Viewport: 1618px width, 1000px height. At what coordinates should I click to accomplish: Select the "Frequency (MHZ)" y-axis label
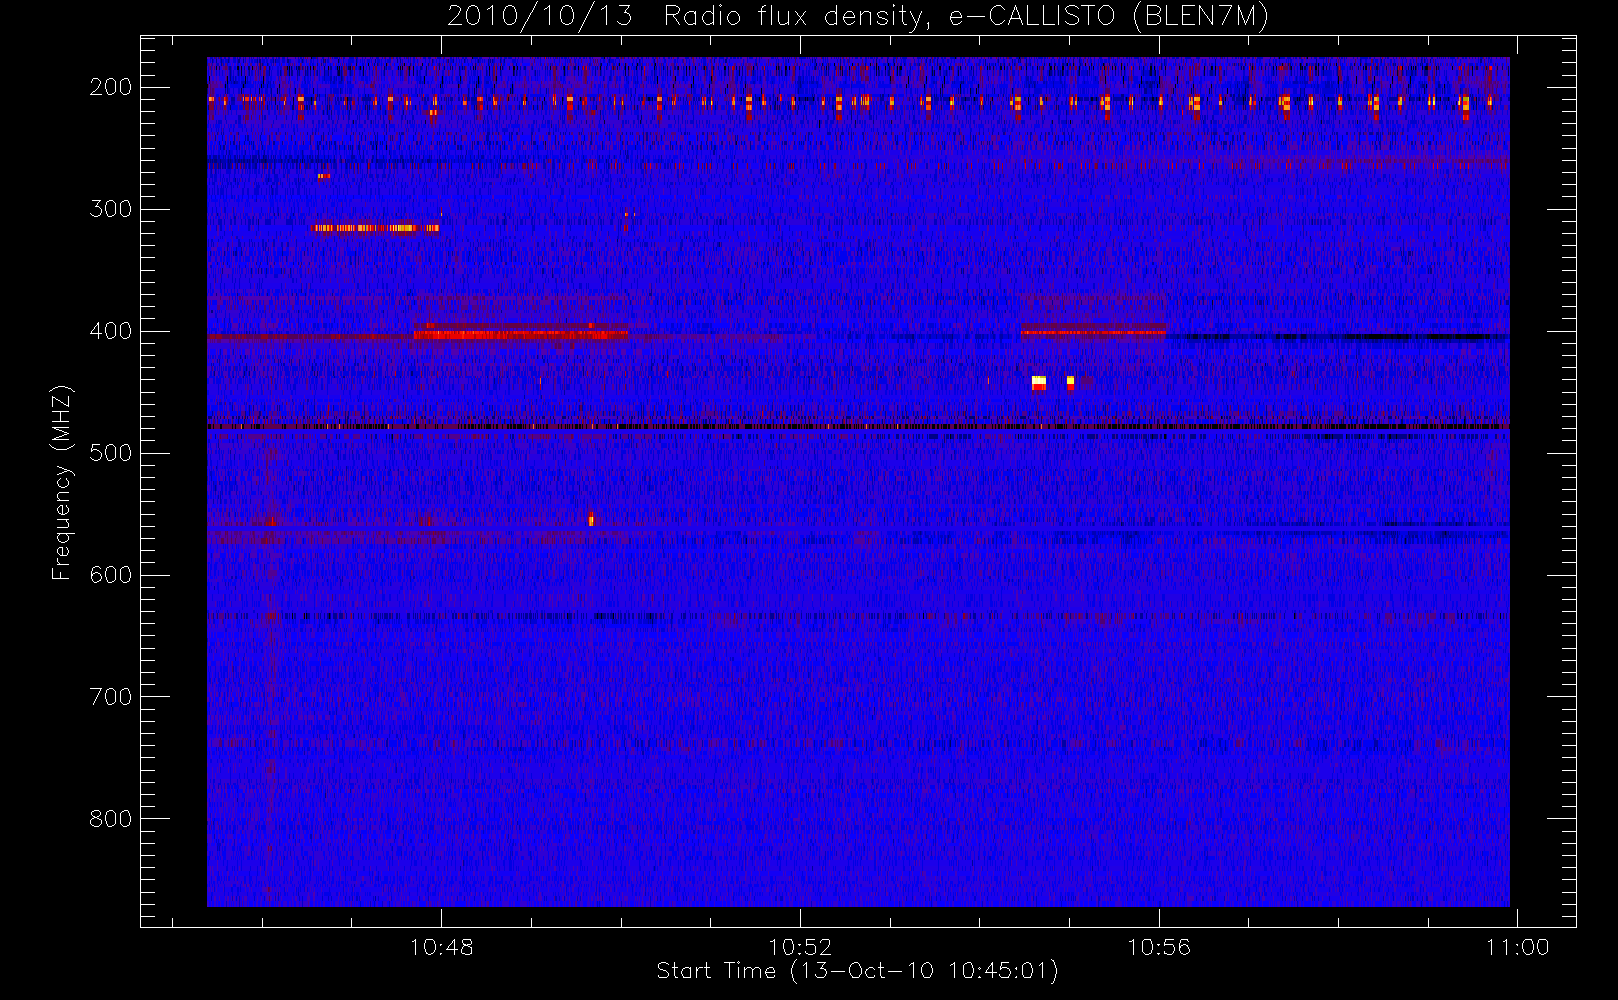coord(62,482)
